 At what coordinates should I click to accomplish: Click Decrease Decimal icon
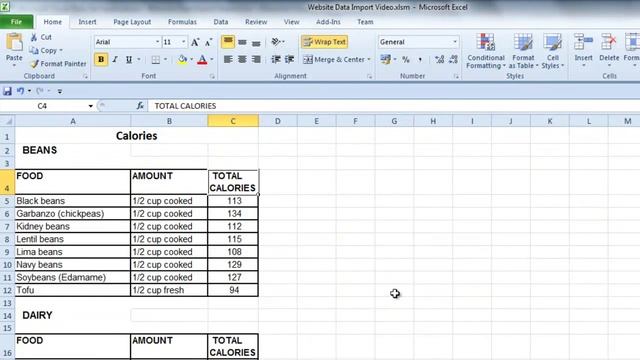(x=453, y=60)
